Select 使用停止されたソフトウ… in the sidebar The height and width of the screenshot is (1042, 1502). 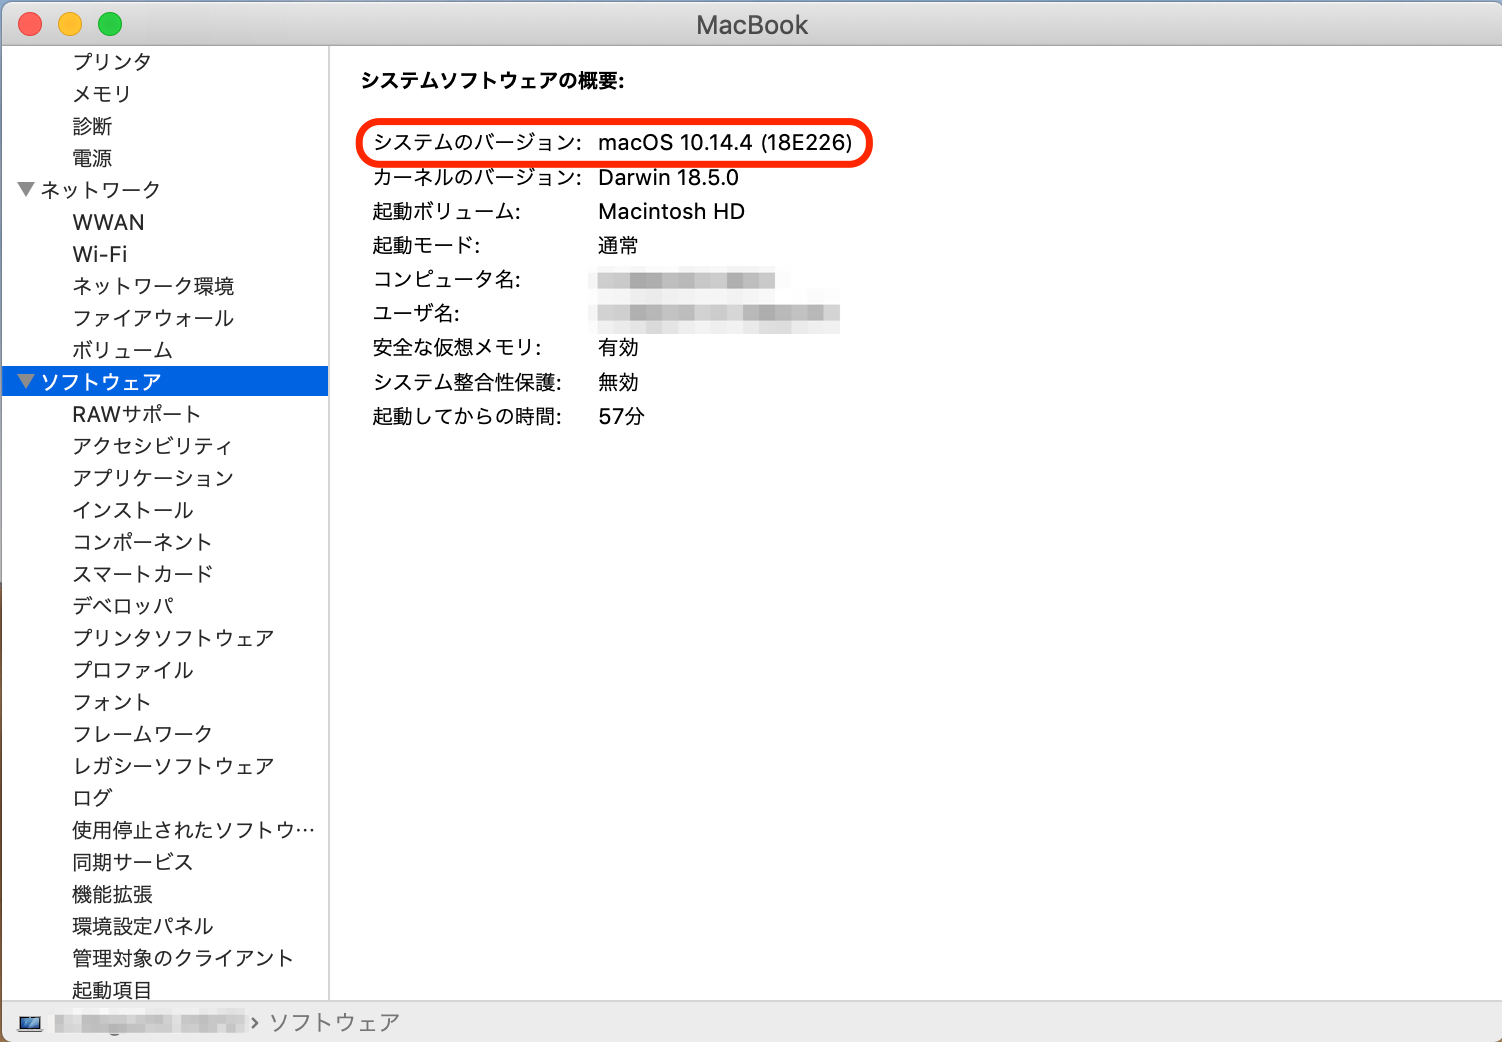pyautogui.click(x=194, y=830)
